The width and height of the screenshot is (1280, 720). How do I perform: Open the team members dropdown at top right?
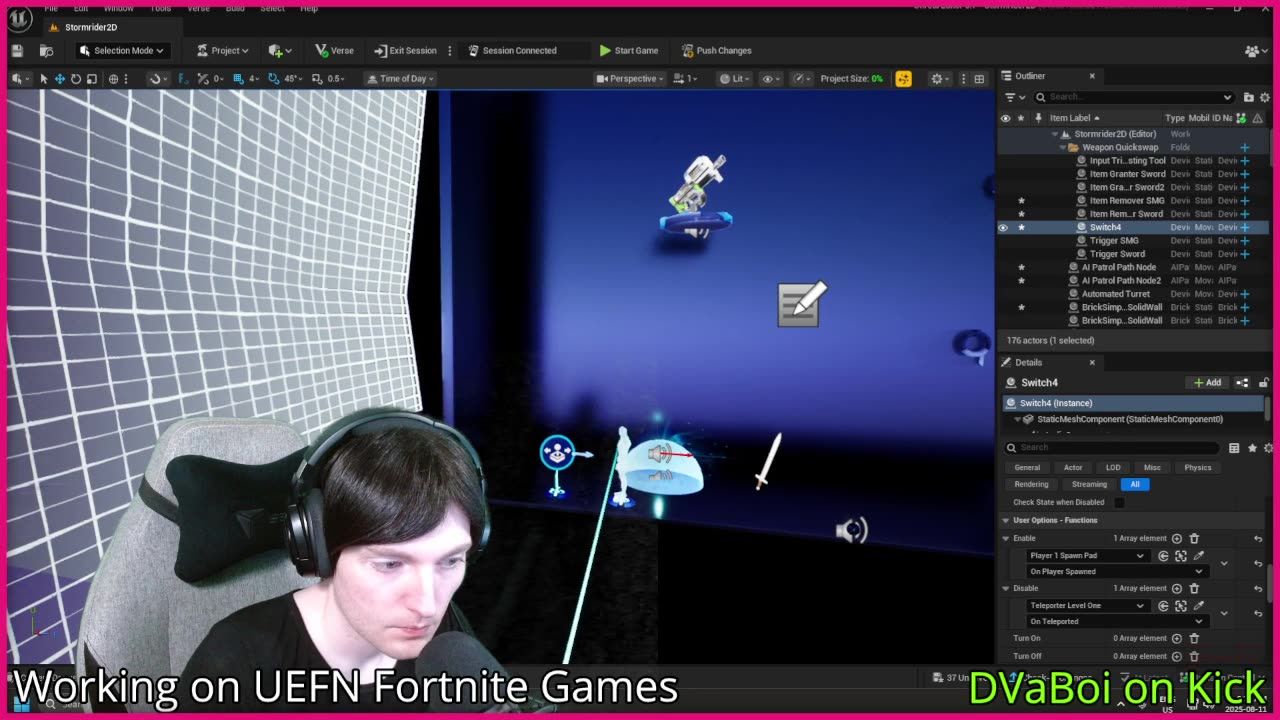pos(1255,50)
